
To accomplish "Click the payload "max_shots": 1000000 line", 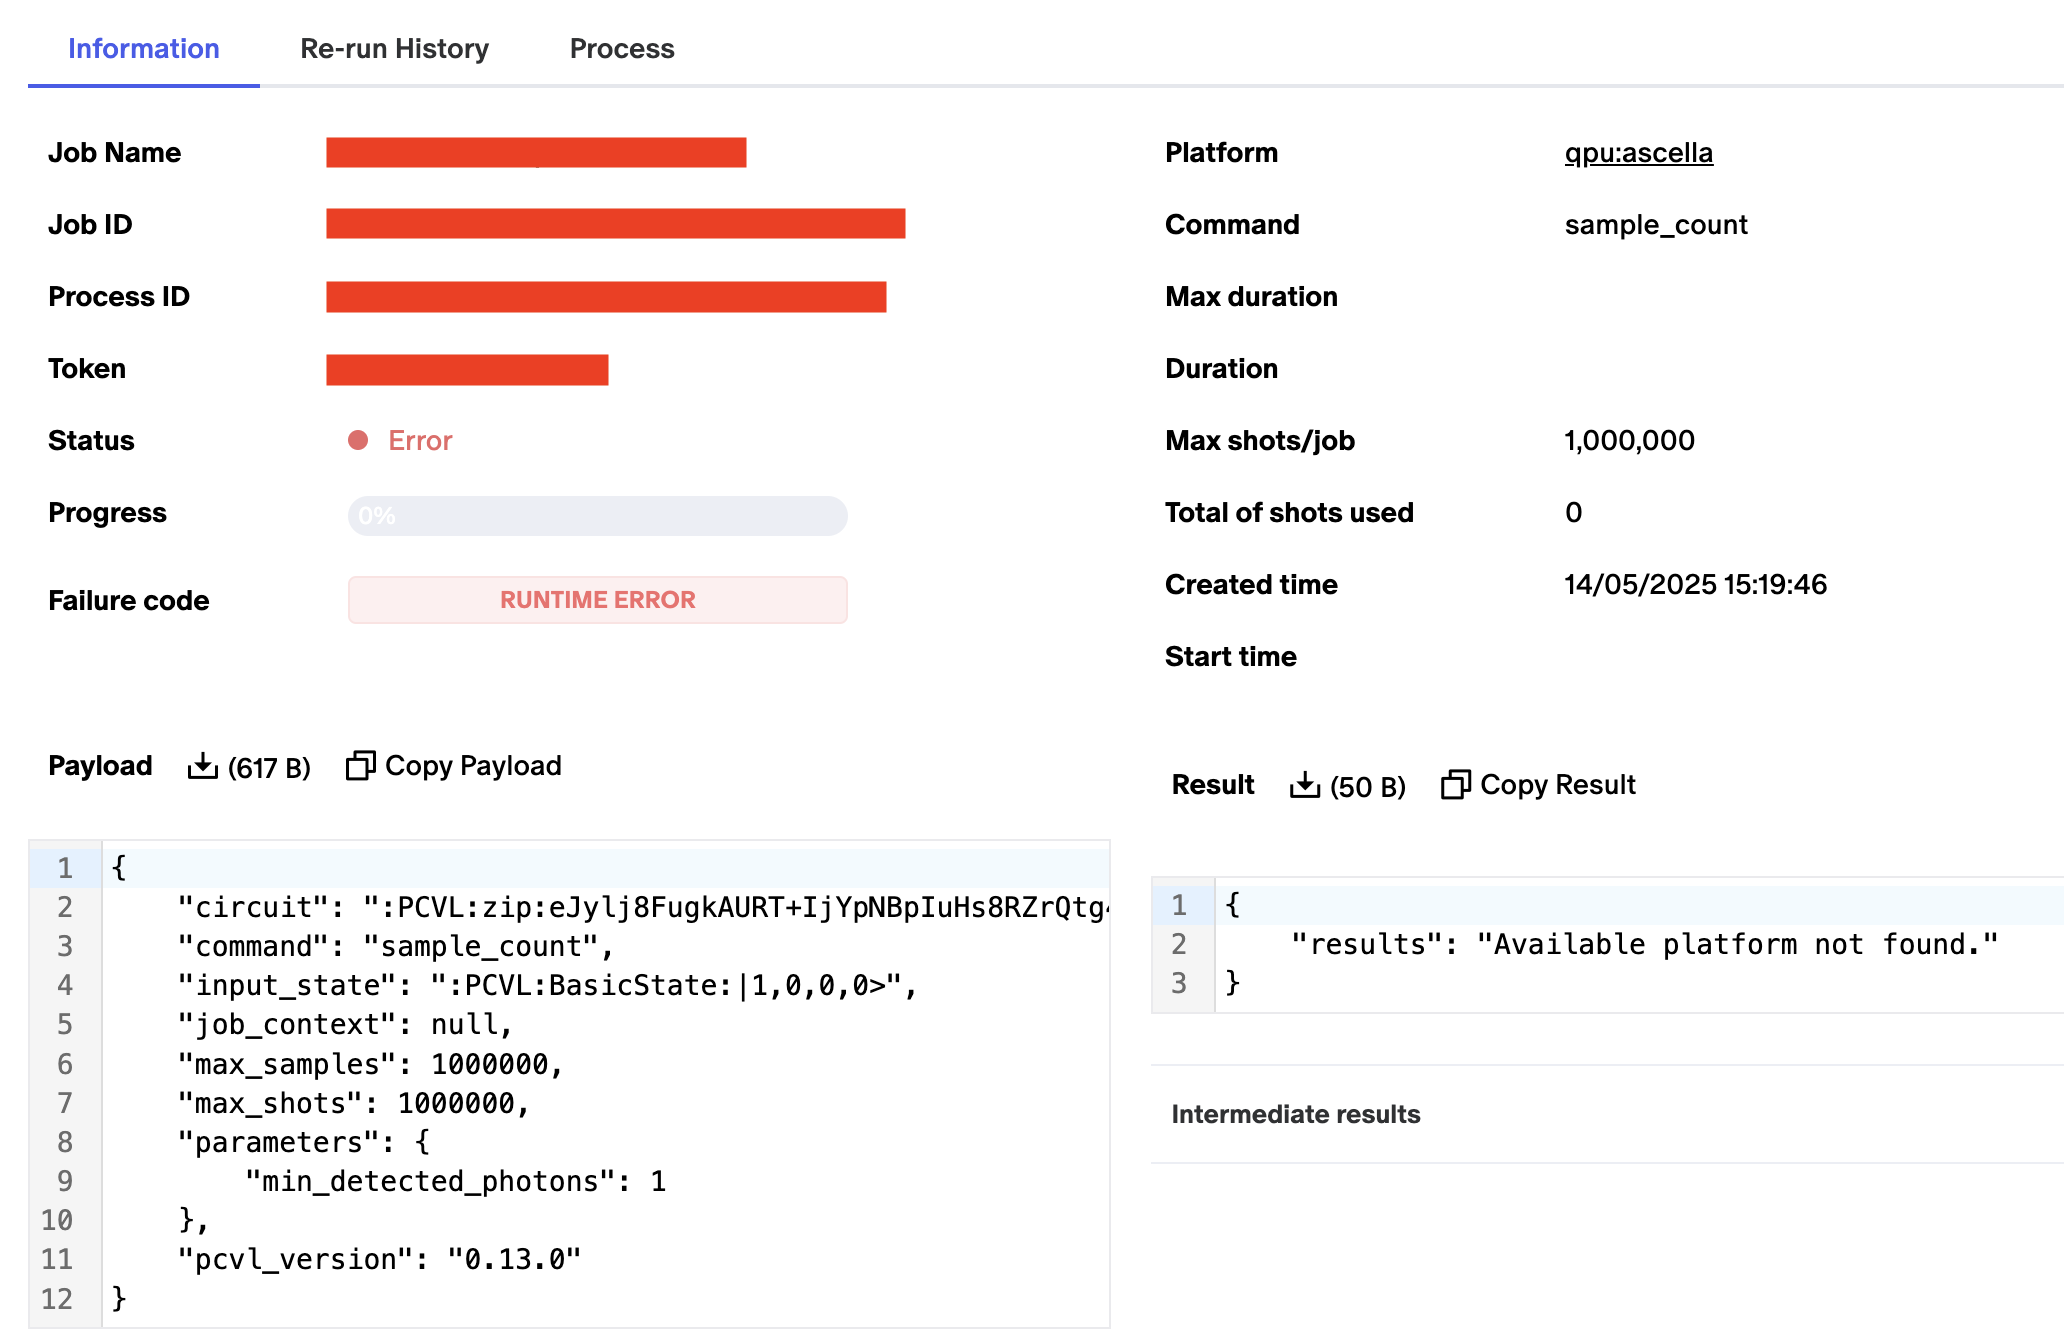I will point(606,1103).
